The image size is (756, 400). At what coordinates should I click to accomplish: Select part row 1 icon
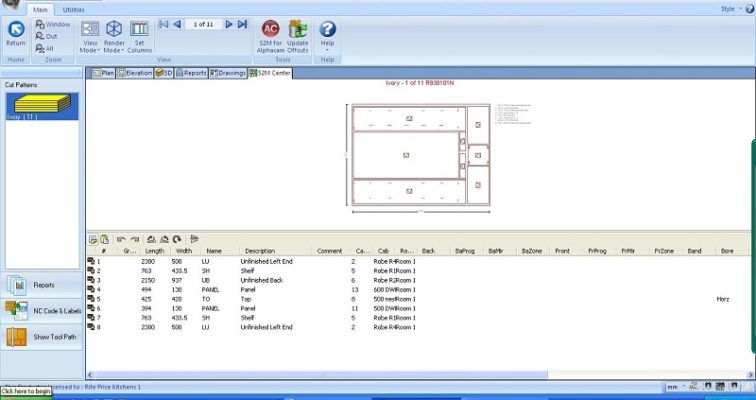tap(91, 261)
